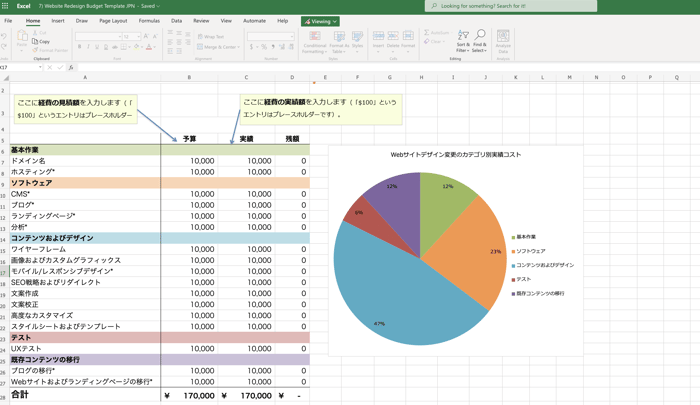Click the Analyze Data button

coord(503,41)
